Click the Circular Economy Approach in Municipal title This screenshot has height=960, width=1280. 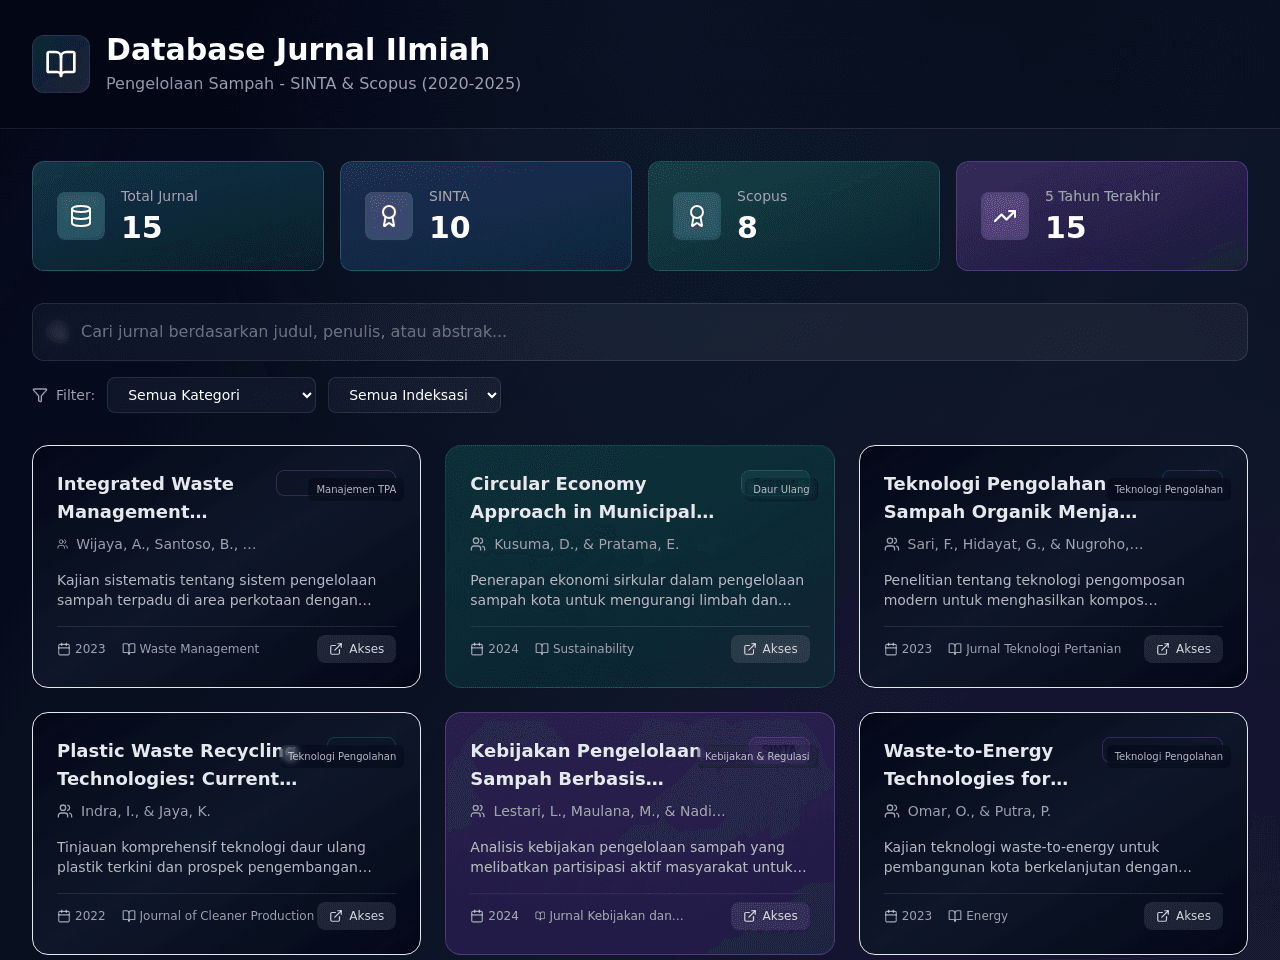coord(592,498)
